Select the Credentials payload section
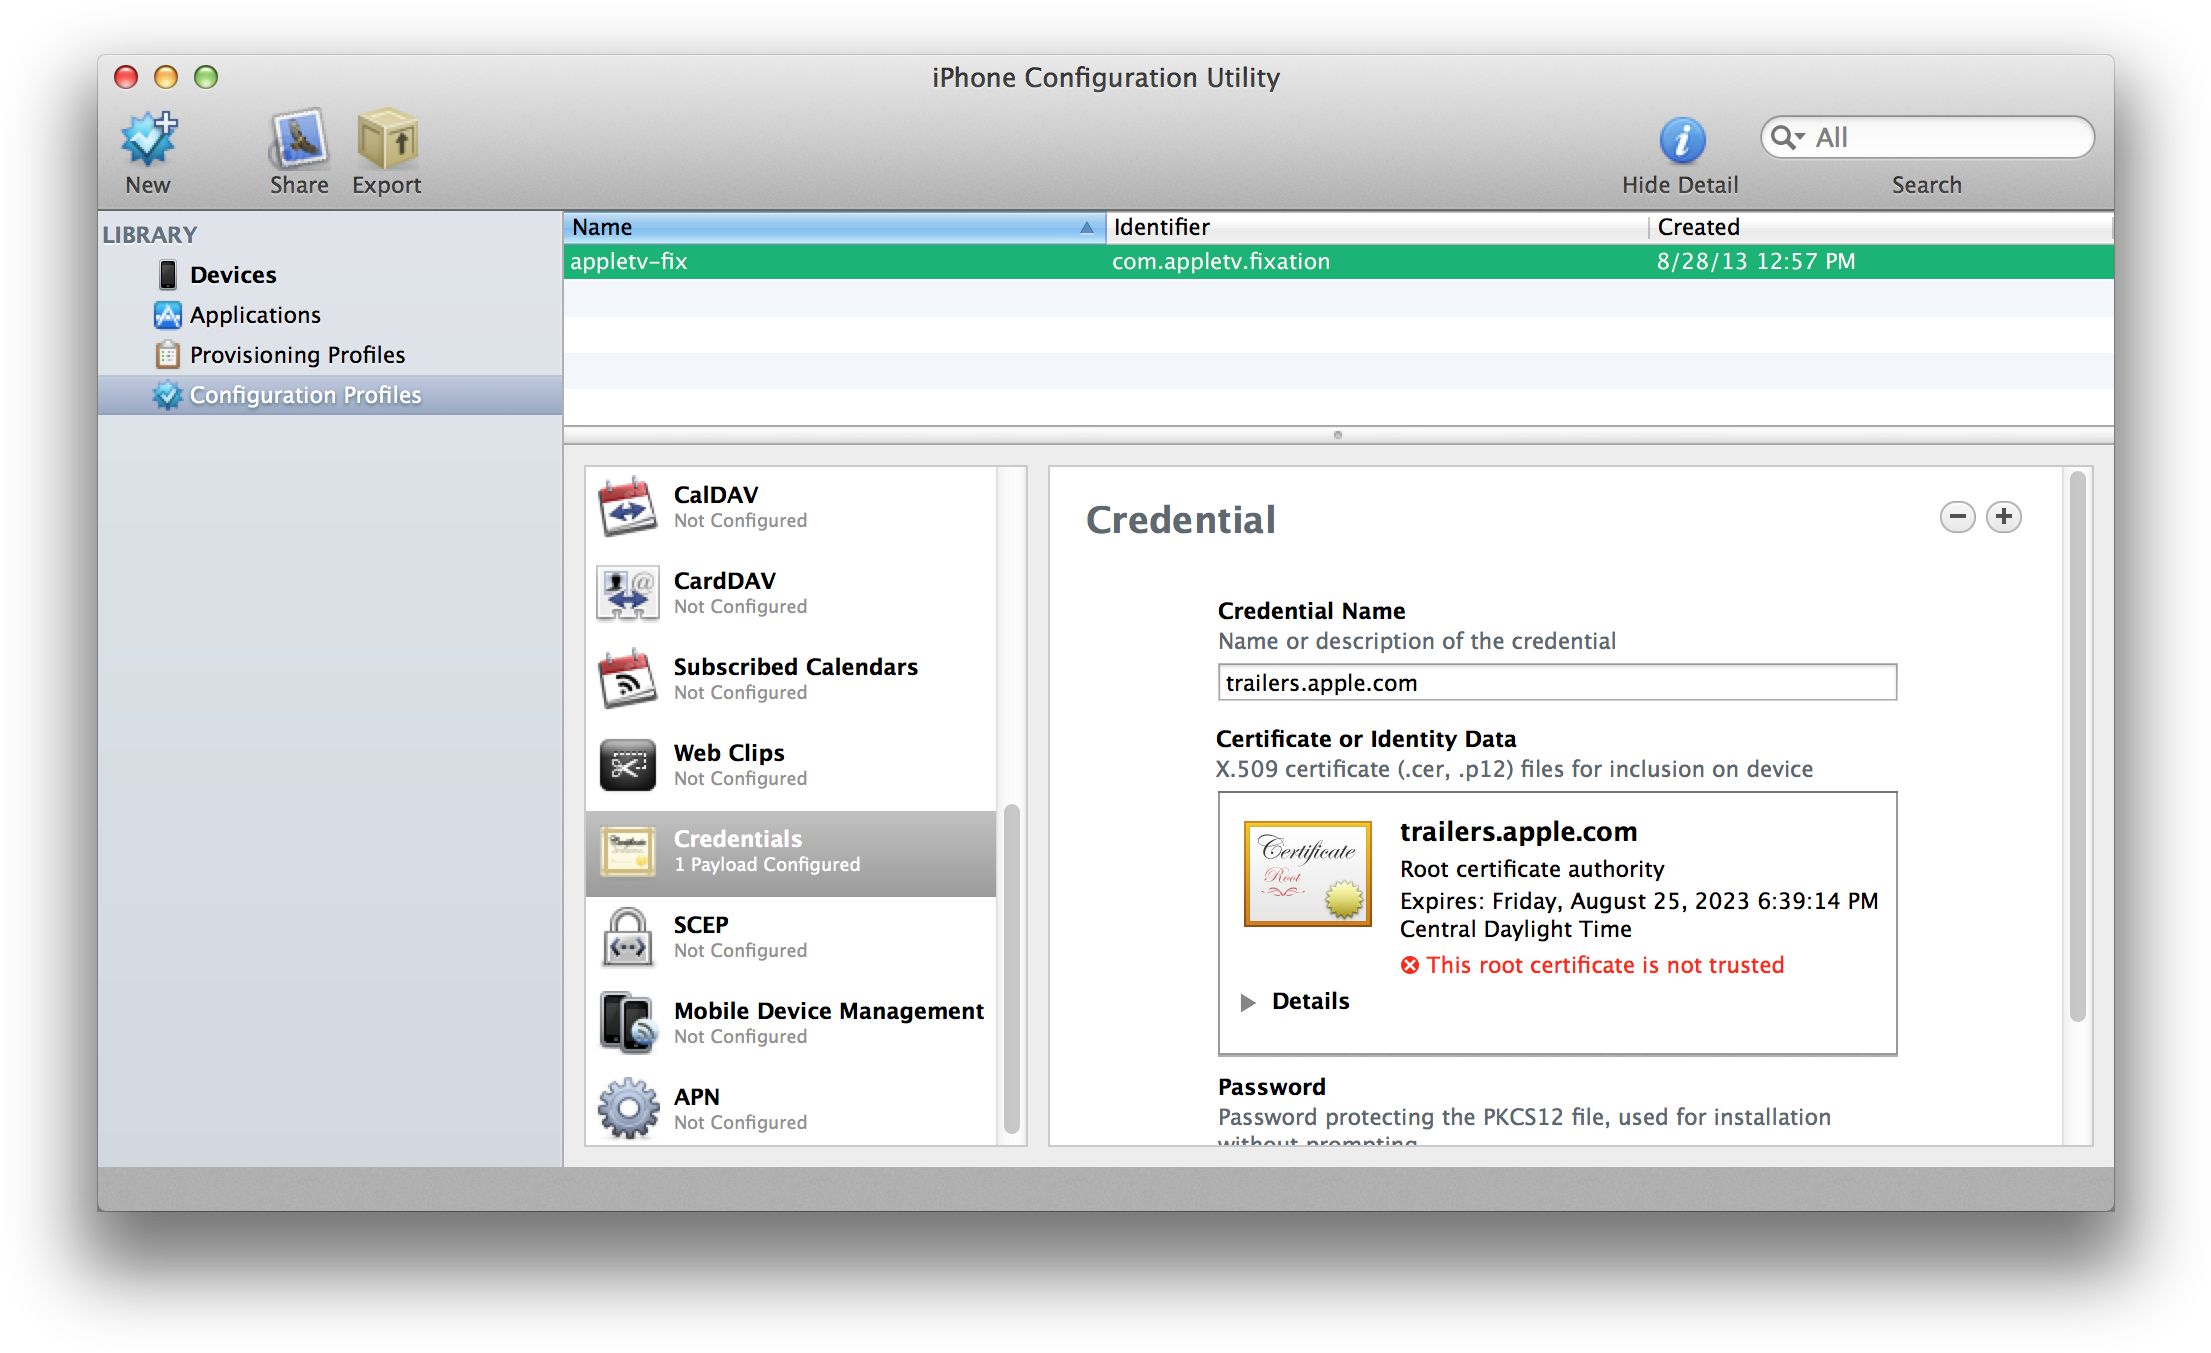This screenshot has width=2211, height=1353. pyautogui.click(x=791, y=853)
